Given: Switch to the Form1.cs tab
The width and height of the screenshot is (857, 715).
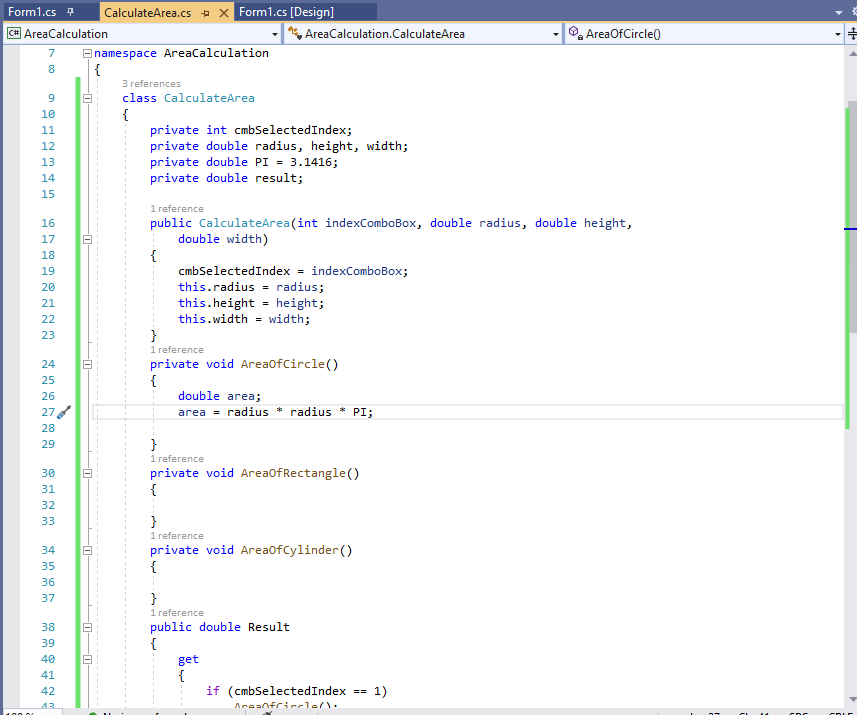Looking at the screenshot, I should (32, 12).
